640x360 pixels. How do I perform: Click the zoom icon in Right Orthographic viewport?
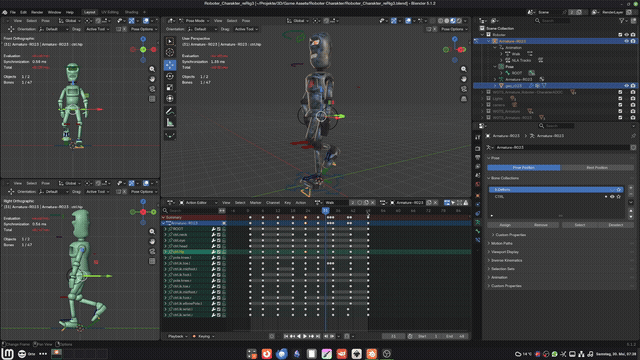pos(152,231)
